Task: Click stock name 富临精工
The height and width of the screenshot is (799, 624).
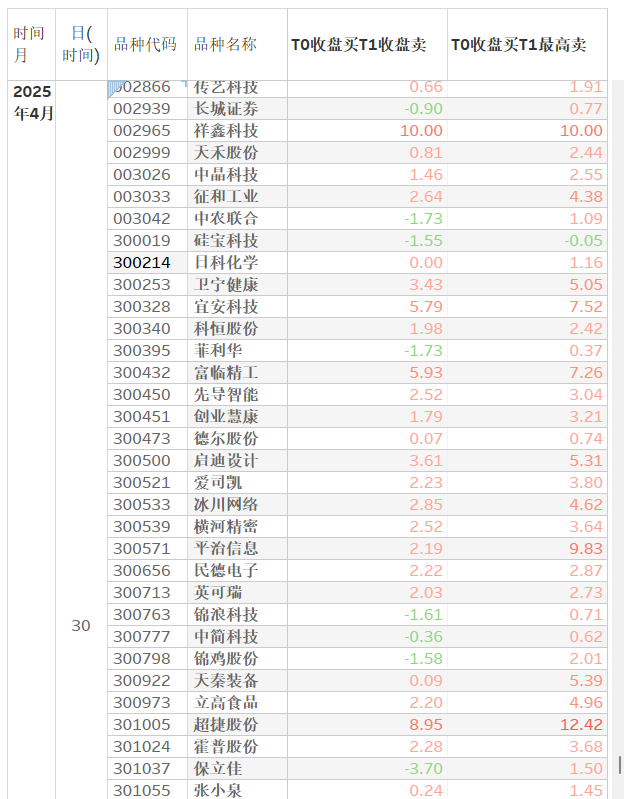Action: point(226,372)
